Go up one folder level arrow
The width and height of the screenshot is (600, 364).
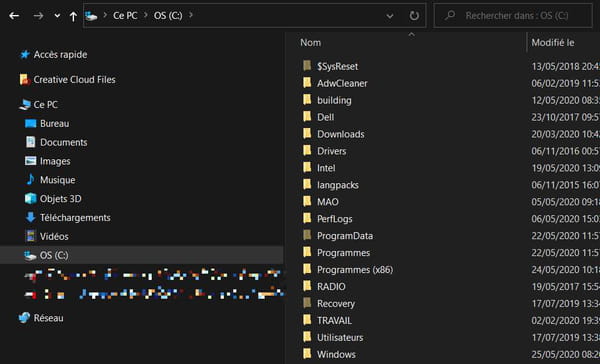click(x=73, y=16)
